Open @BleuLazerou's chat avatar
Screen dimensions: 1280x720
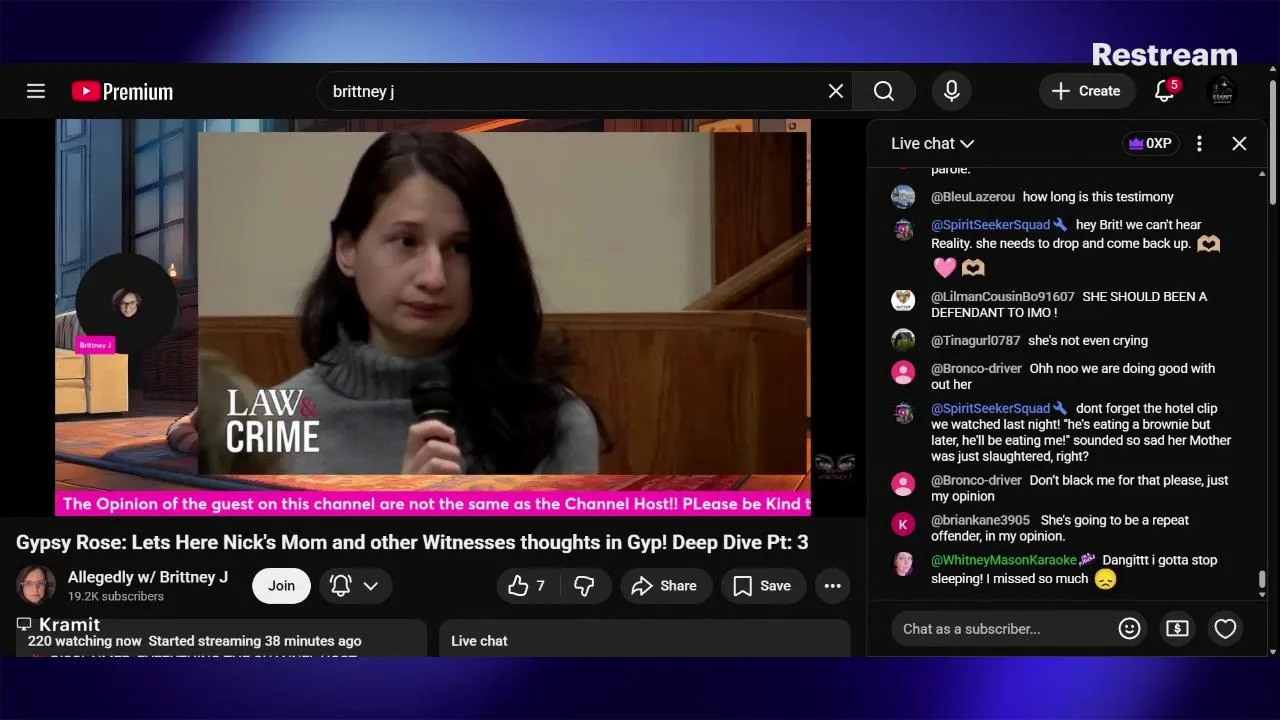903,196
